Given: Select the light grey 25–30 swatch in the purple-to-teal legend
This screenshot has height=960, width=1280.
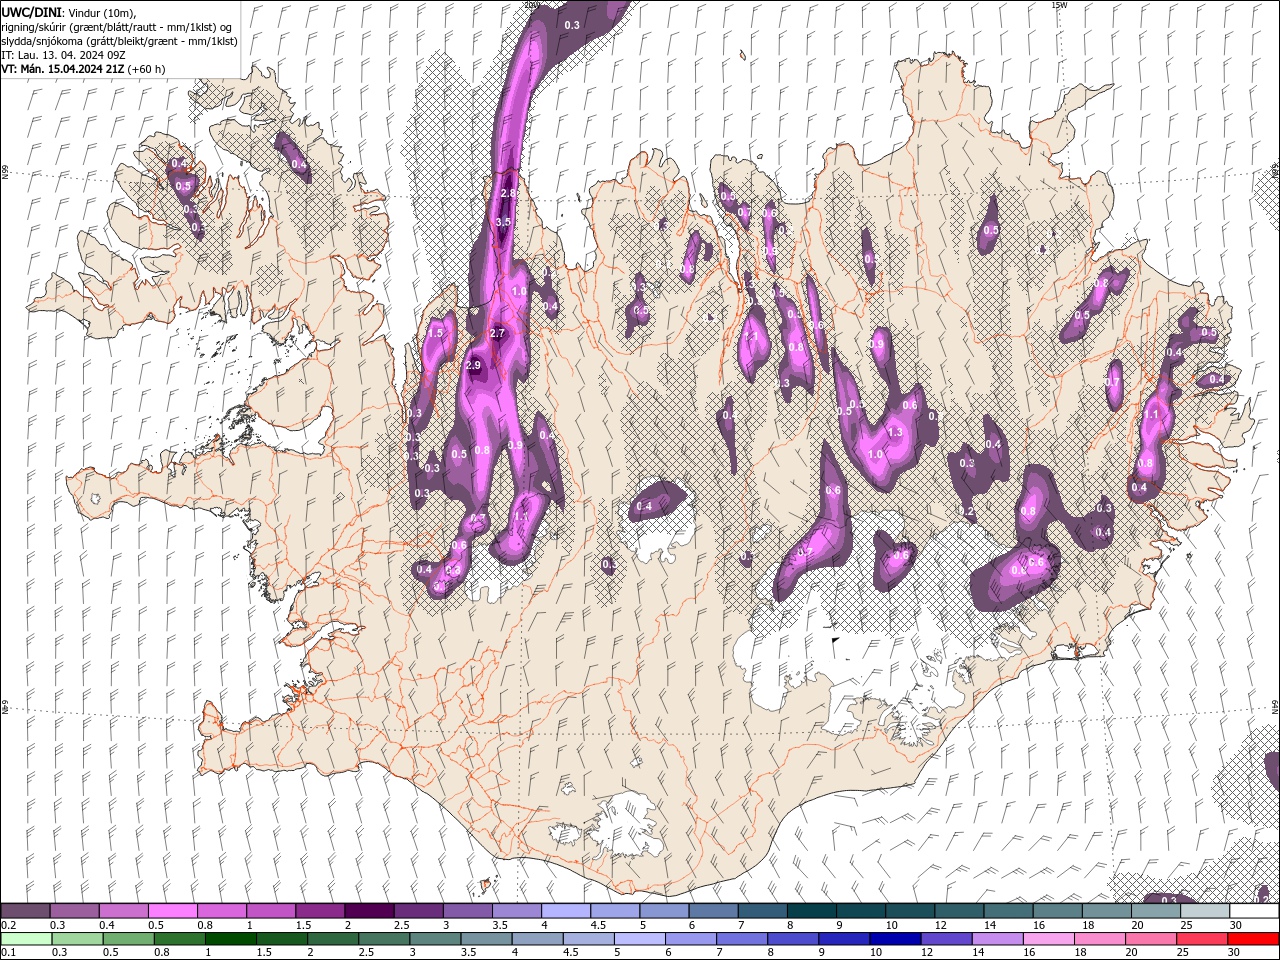Looking at the screenshot, I should pos(1205,911).
